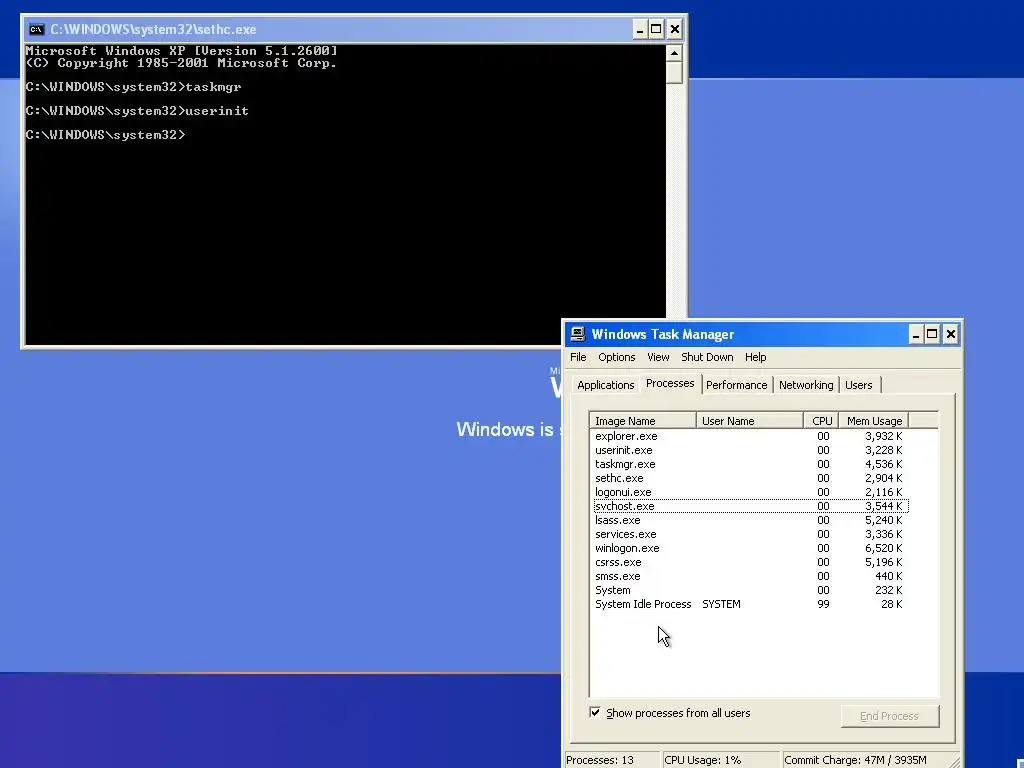Select logonui.exe process row
The image size is (1024, 768).
click(x=750, y=492)
